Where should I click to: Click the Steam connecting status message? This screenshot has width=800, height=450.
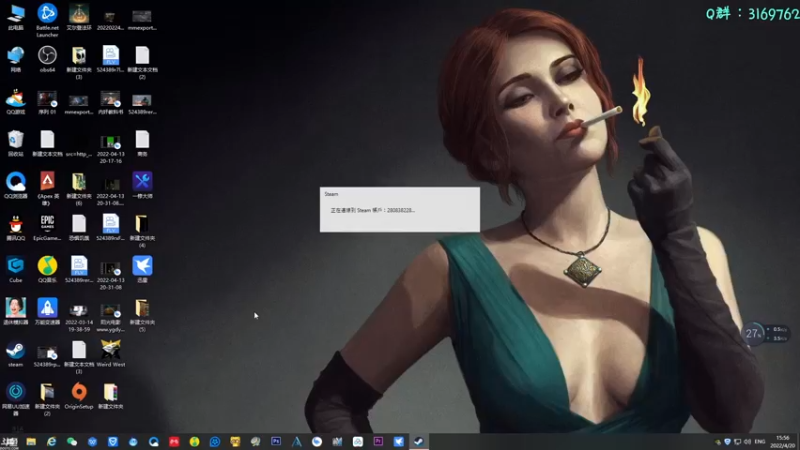click(x=372, y=210)
